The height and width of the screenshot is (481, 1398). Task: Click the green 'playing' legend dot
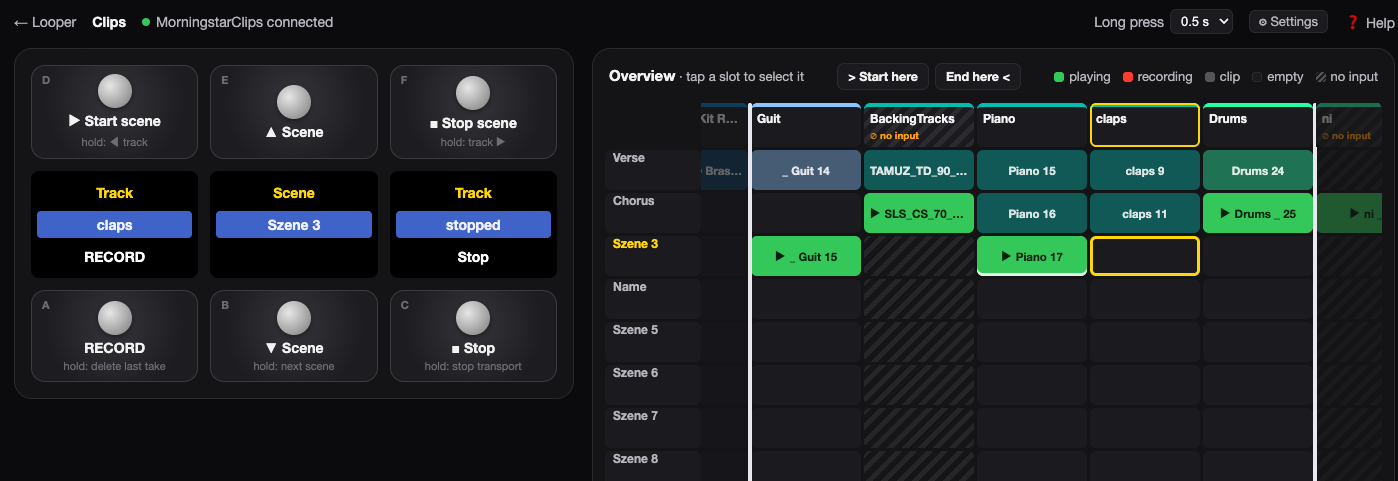point(1059,77)
